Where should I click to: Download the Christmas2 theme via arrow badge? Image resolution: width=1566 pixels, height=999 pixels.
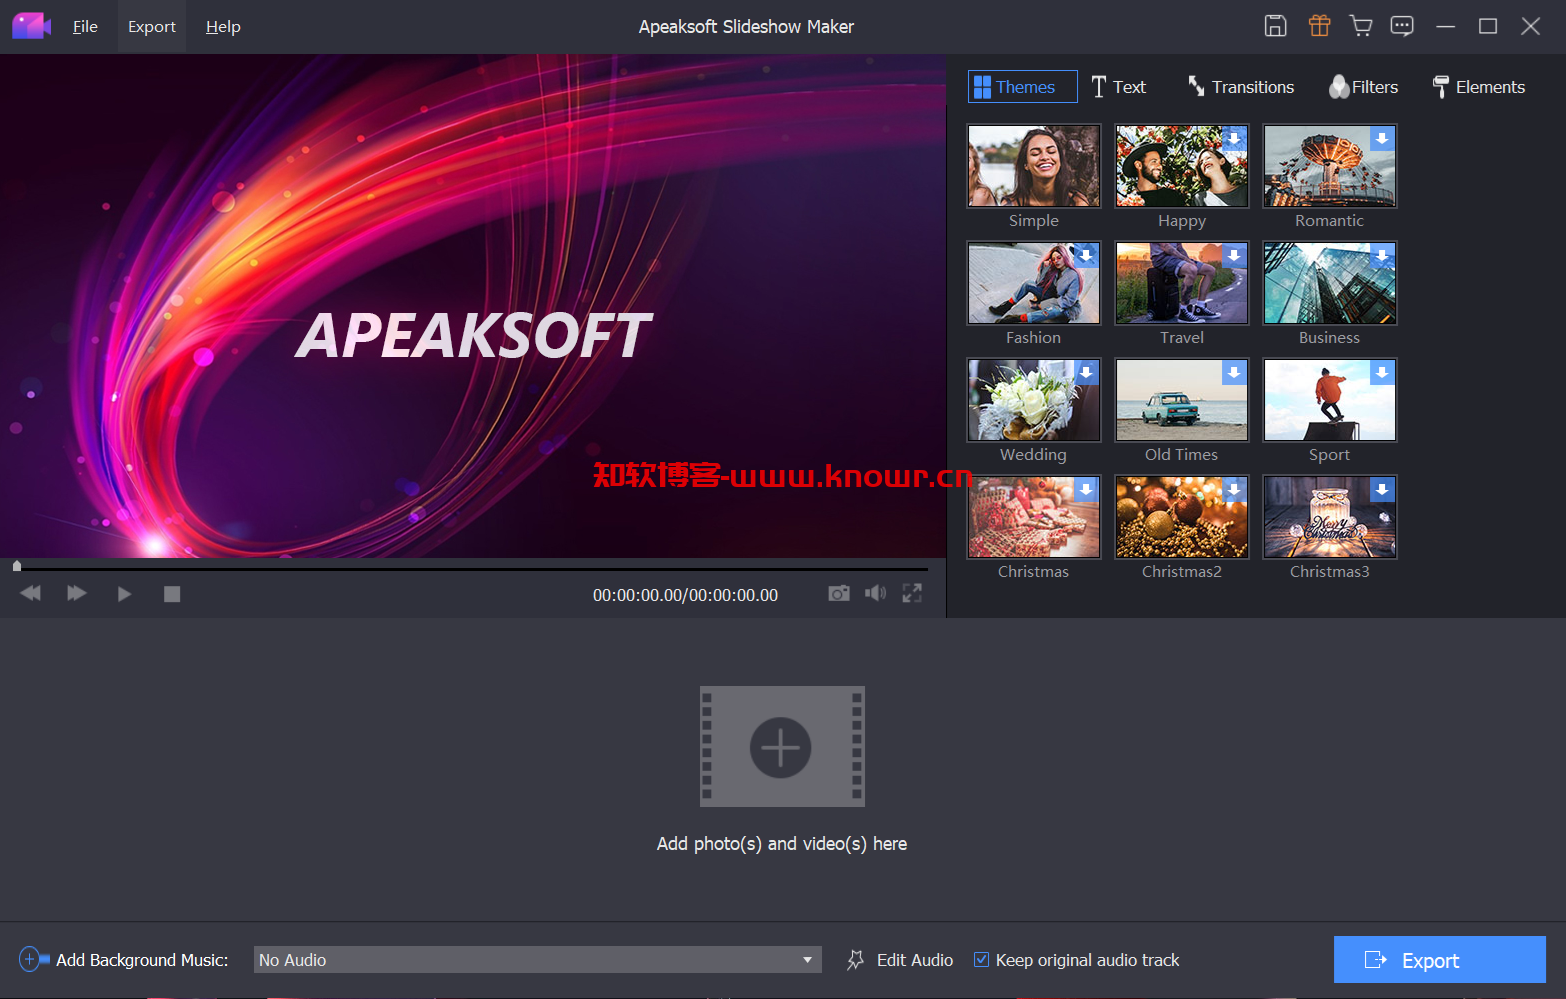click(x=1234, y=489)
